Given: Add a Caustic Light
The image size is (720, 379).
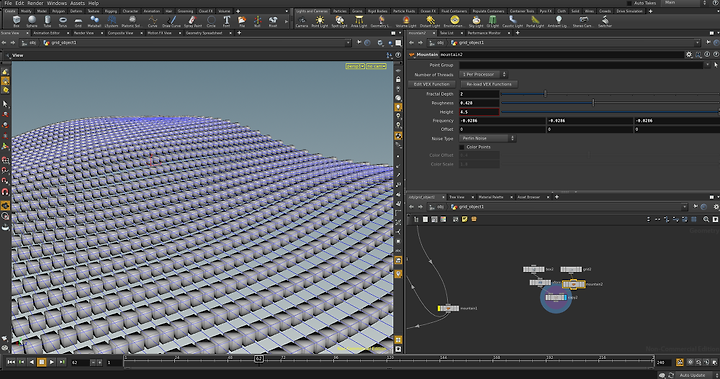Looking at the screenshot, I should coord(512,21).
